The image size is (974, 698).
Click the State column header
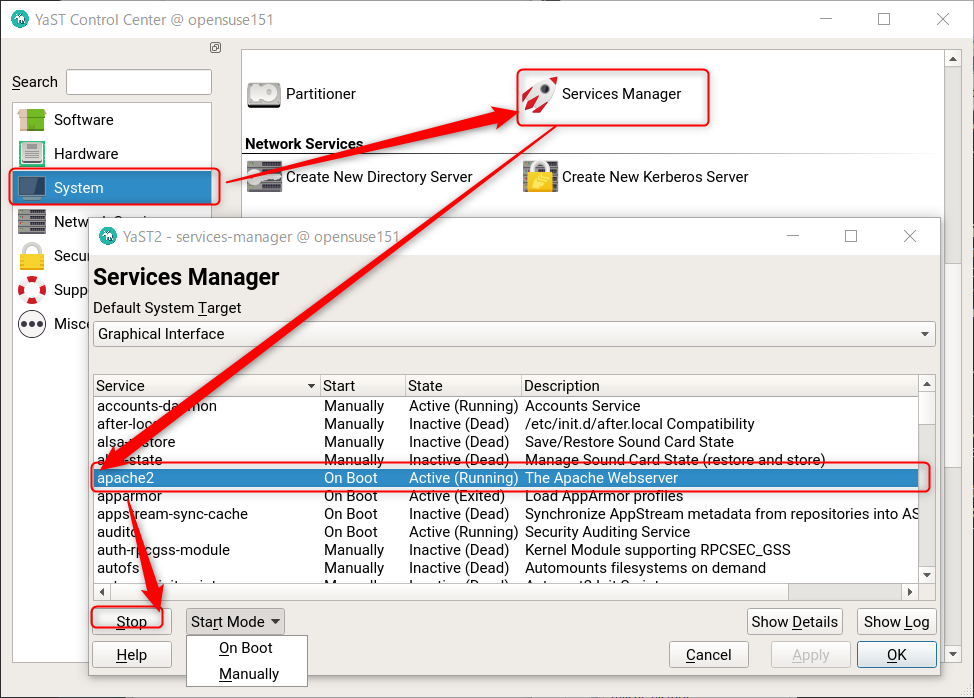pos(463,386)
